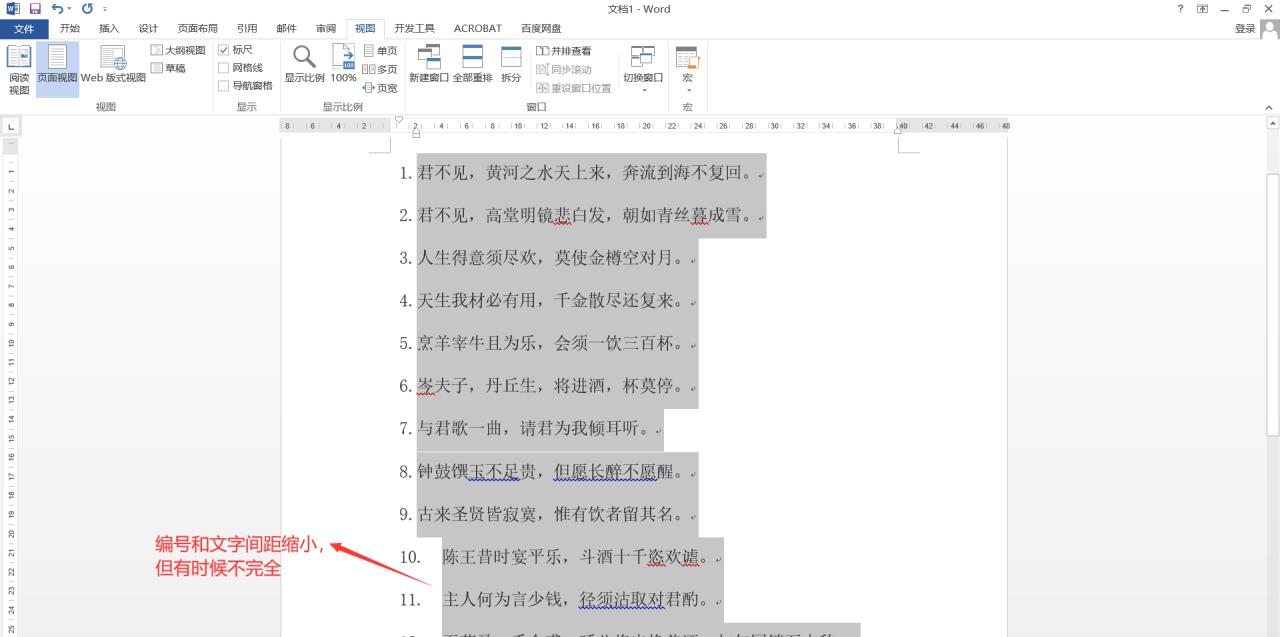Click 新建窗口 new window
This screenshot has height=637, width=1280.
pyautogui.click(x=429, y=65)
